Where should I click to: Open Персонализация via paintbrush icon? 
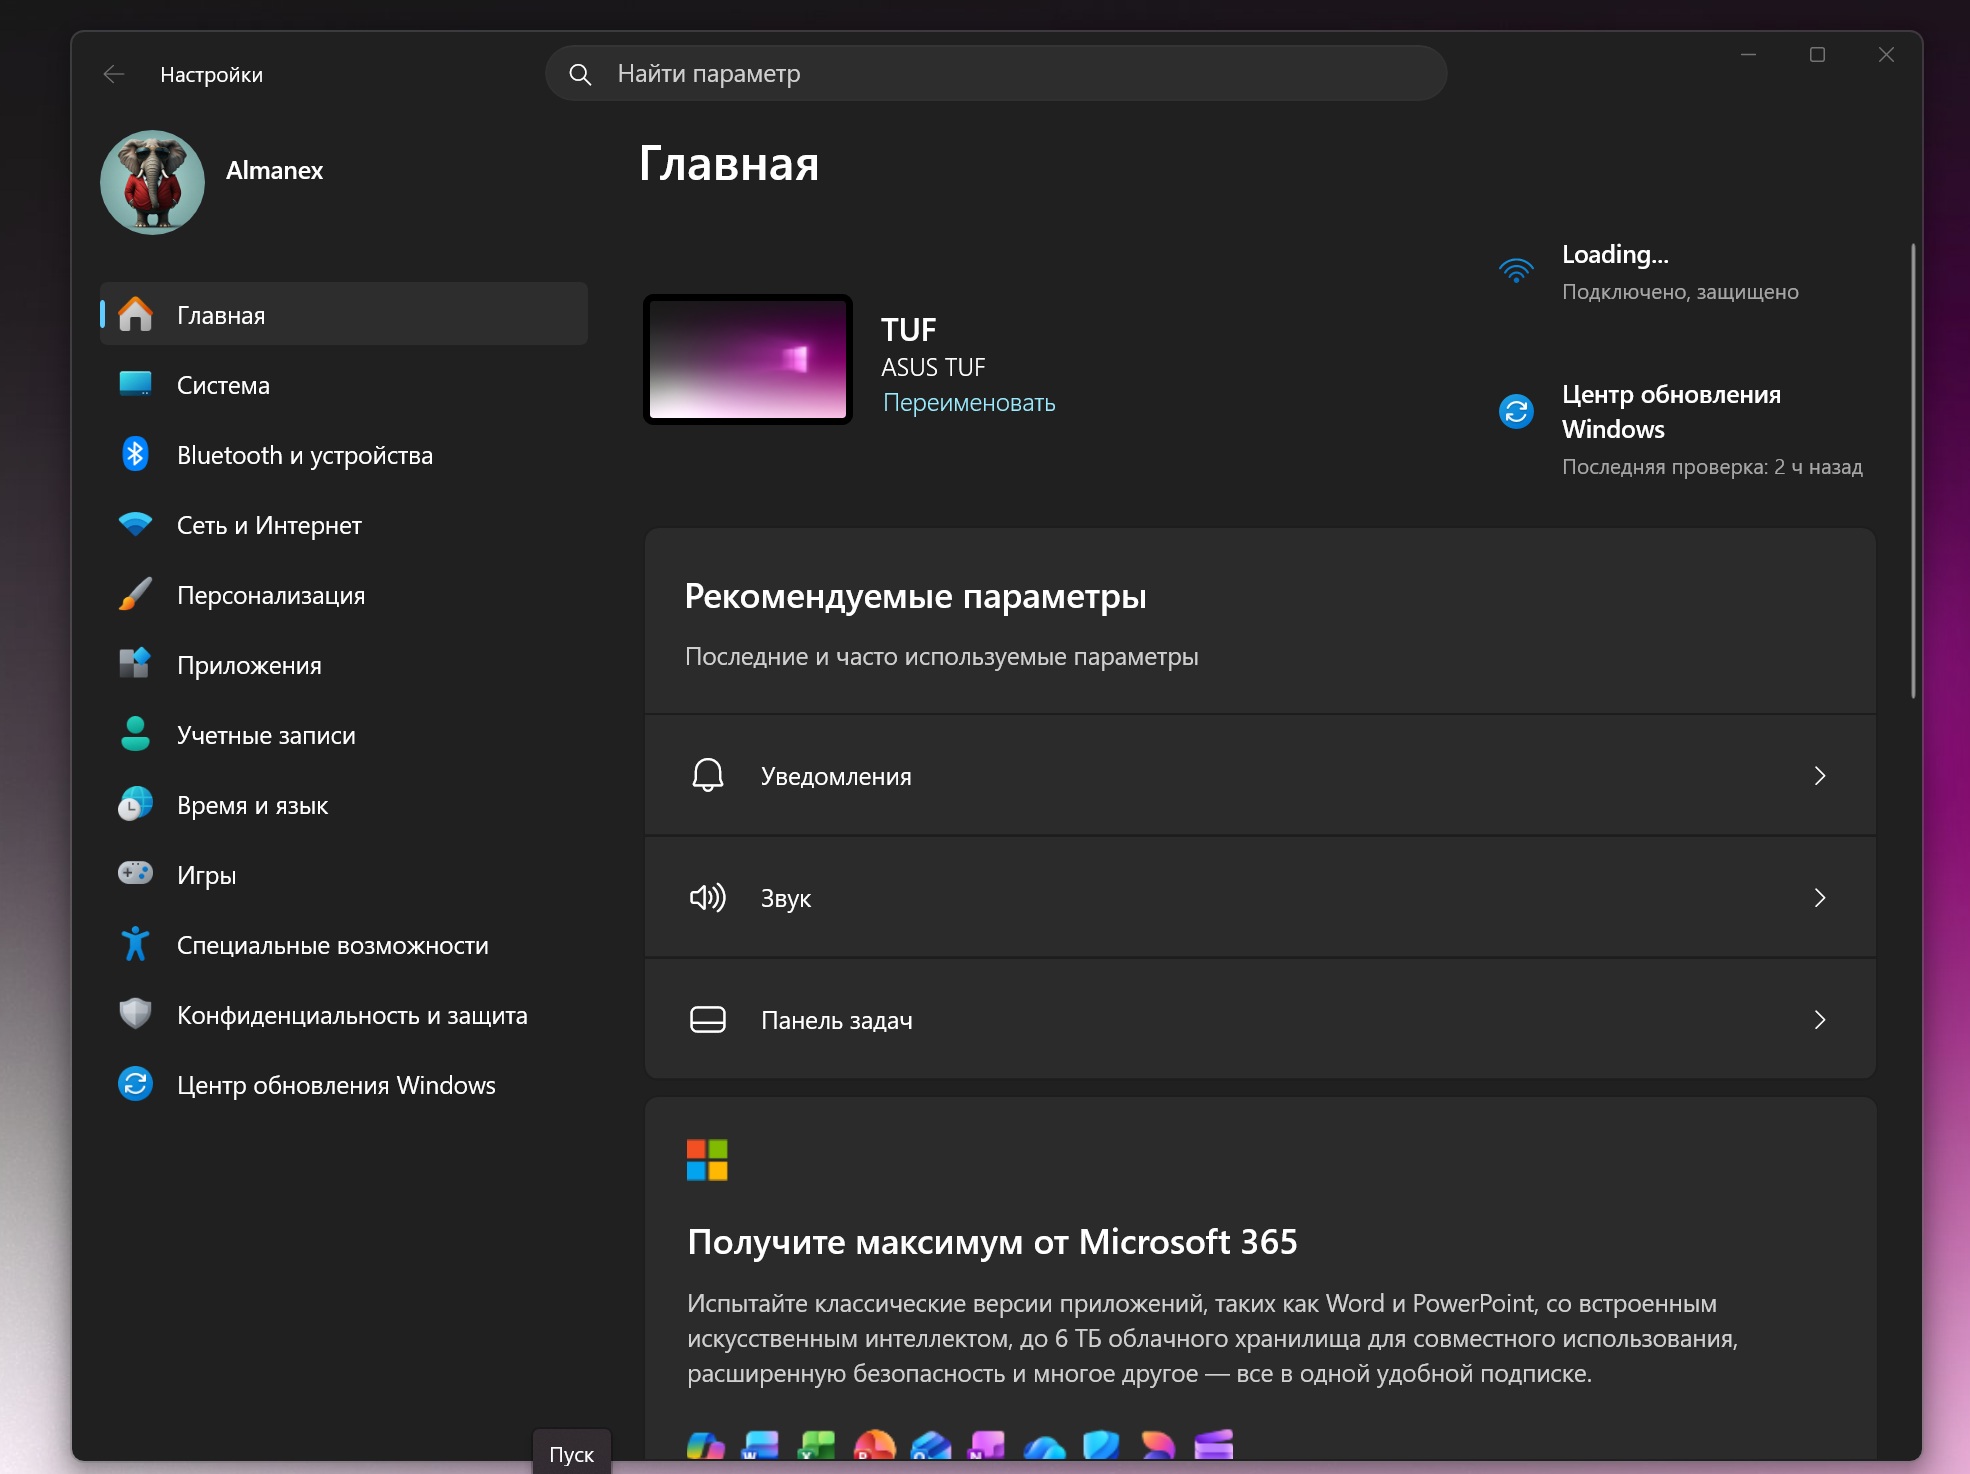pyautogui.click(x=135, y=594)
